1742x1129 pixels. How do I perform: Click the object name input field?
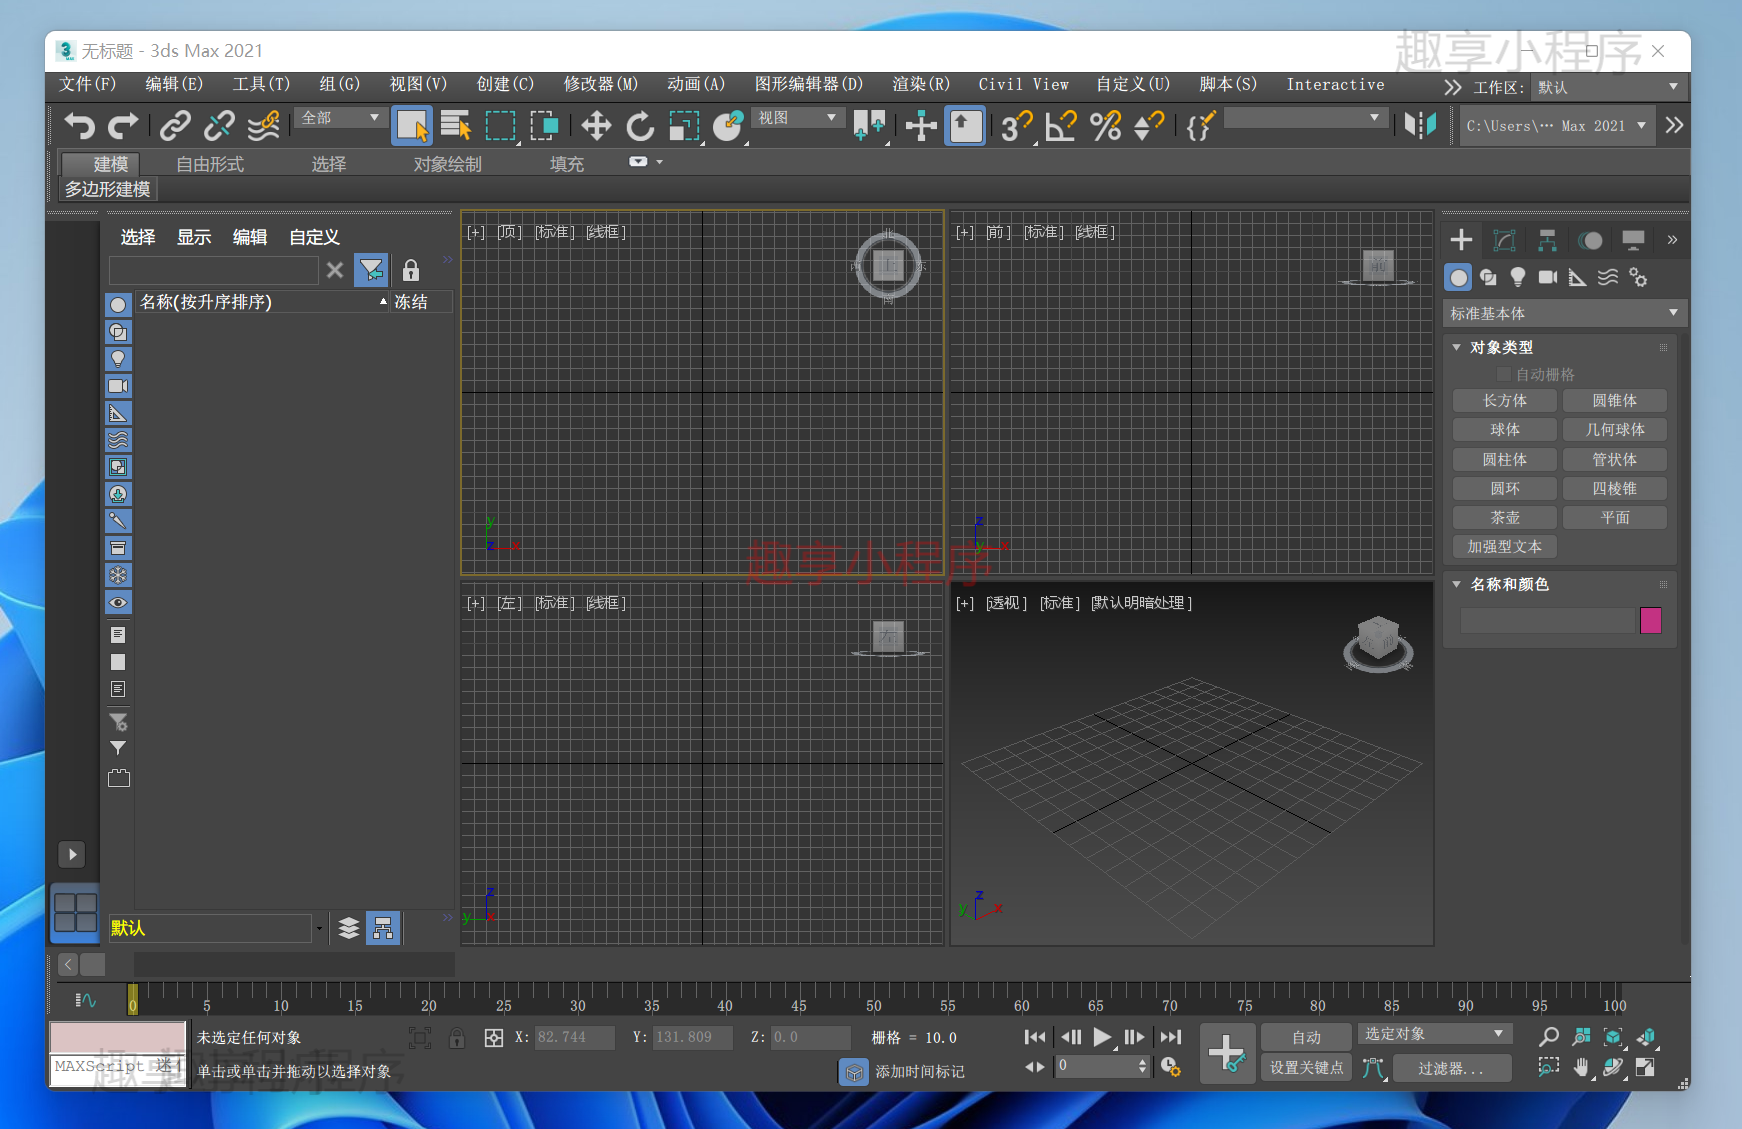point(1547,620)
